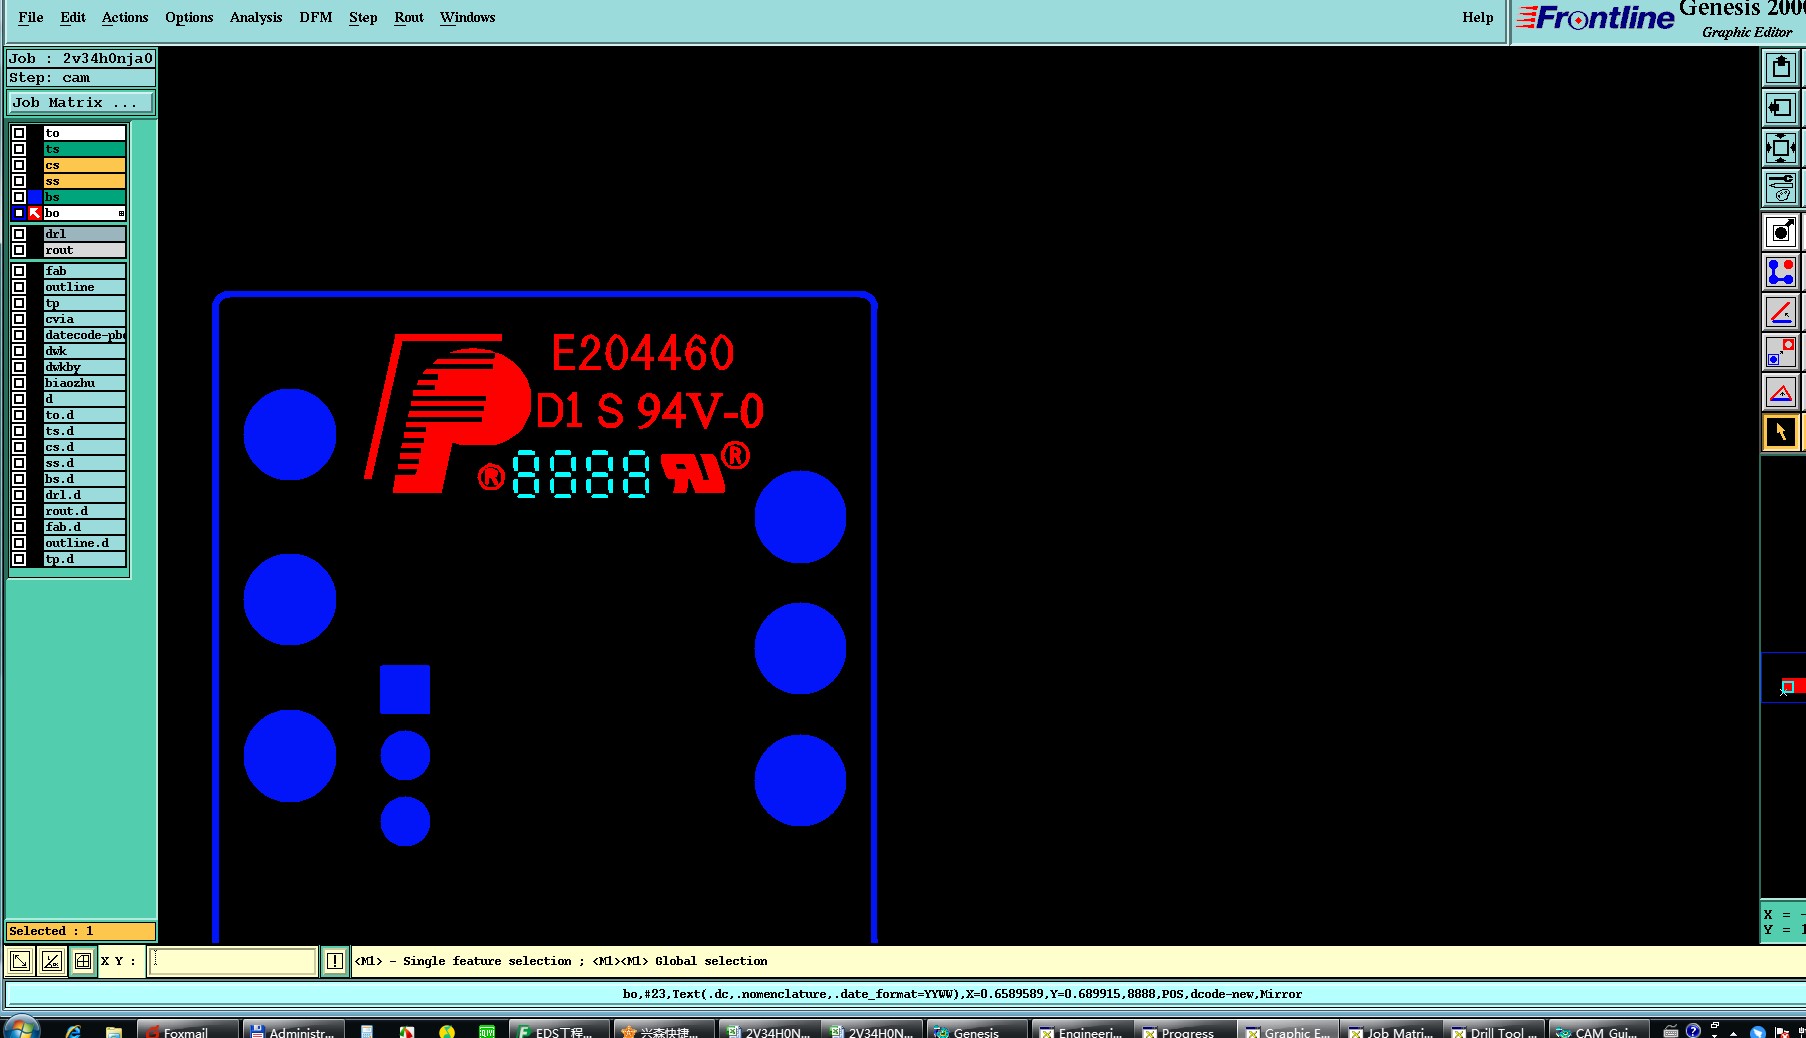Open the tools and palette settings icon
This screenshot has width=1806, height=1038.
[x=1780, y=188]
